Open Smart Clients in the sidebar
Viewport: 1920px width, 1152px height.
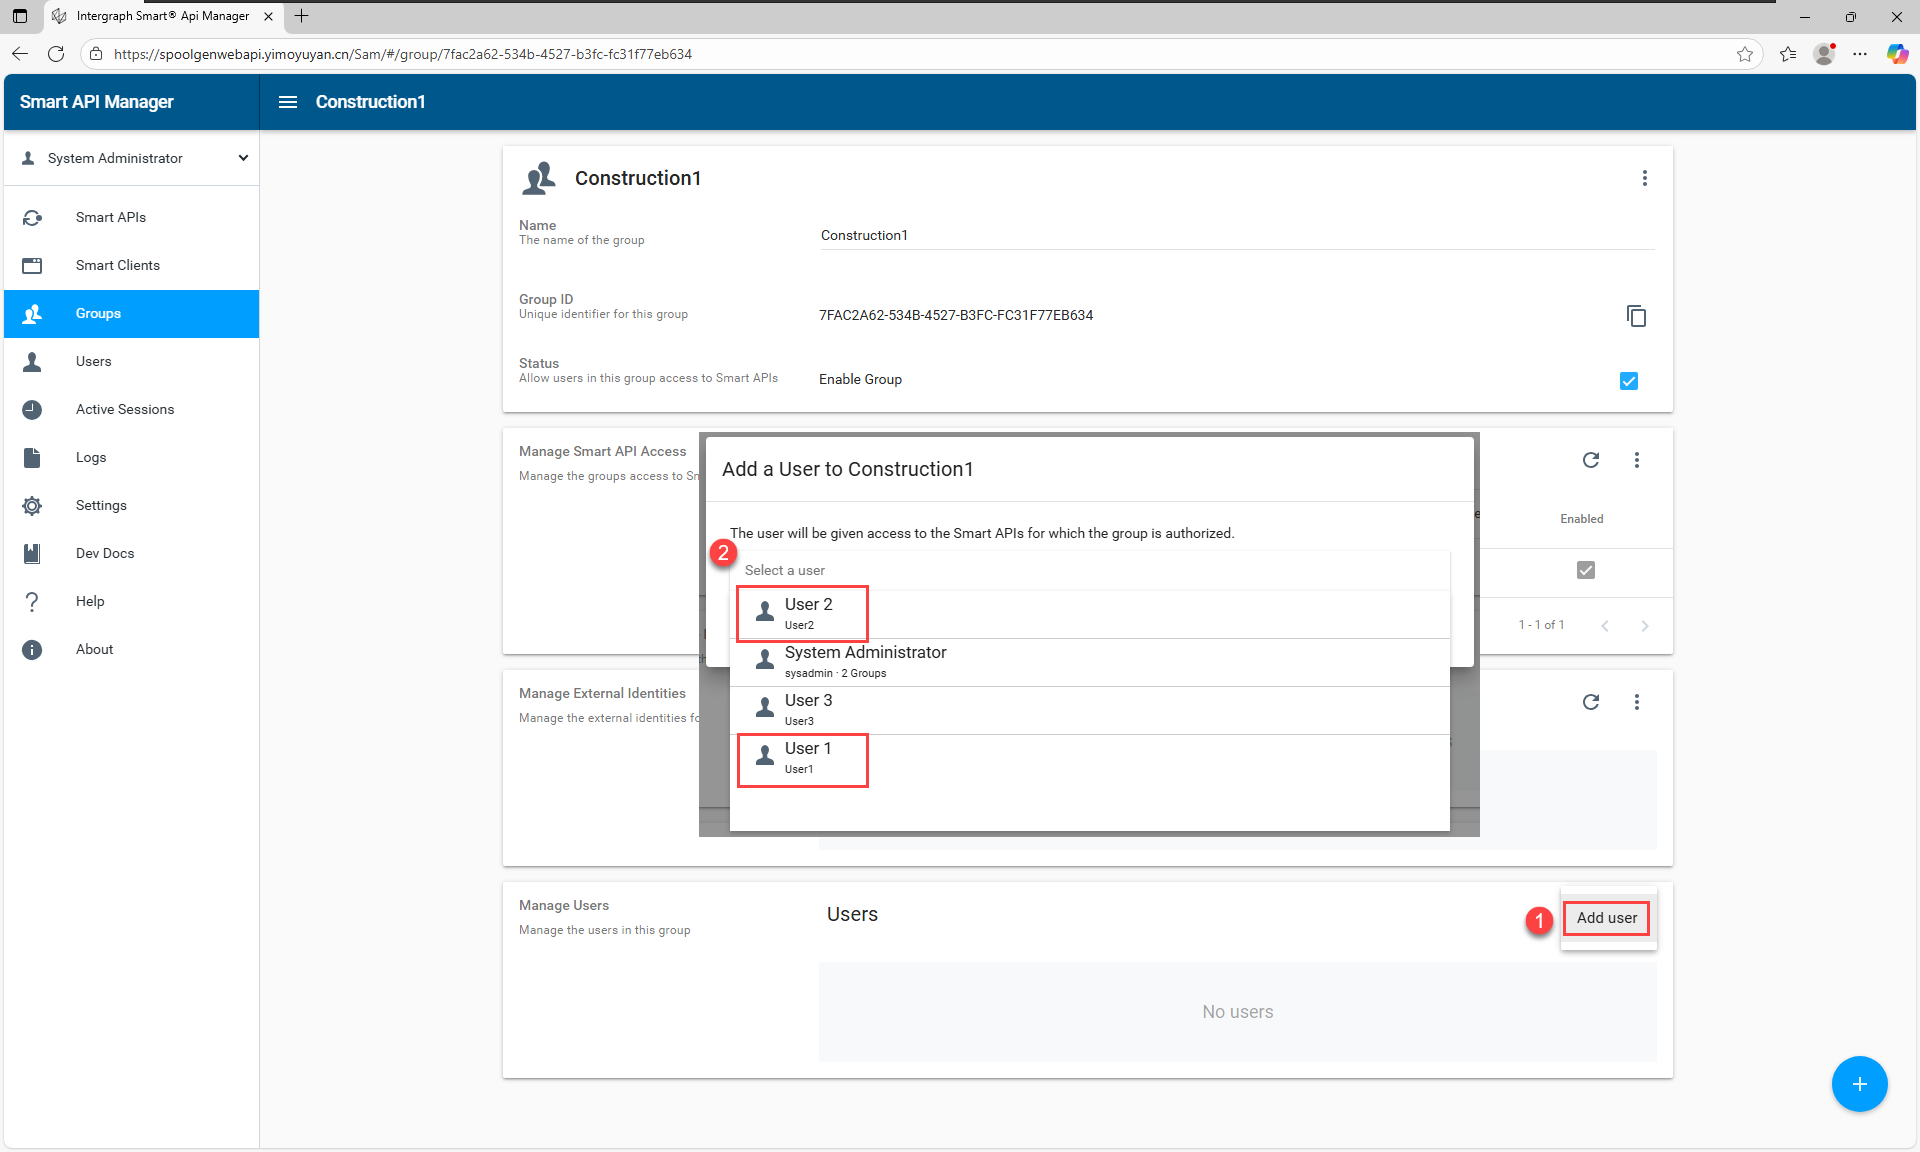(x=117, y=265)
